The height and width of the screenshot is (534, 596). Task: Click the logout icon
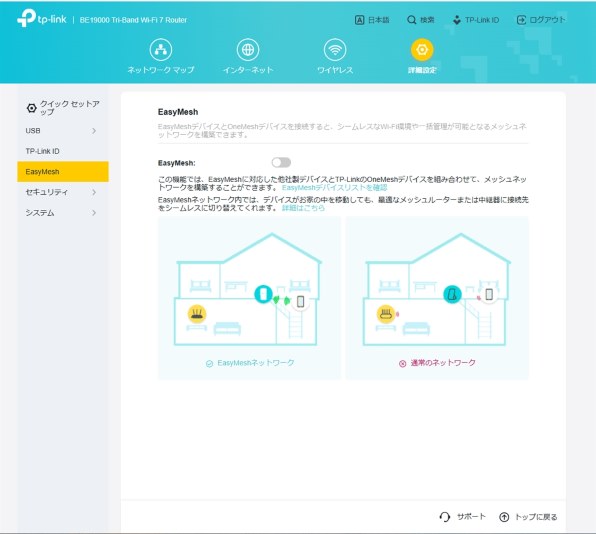(521, 20)
